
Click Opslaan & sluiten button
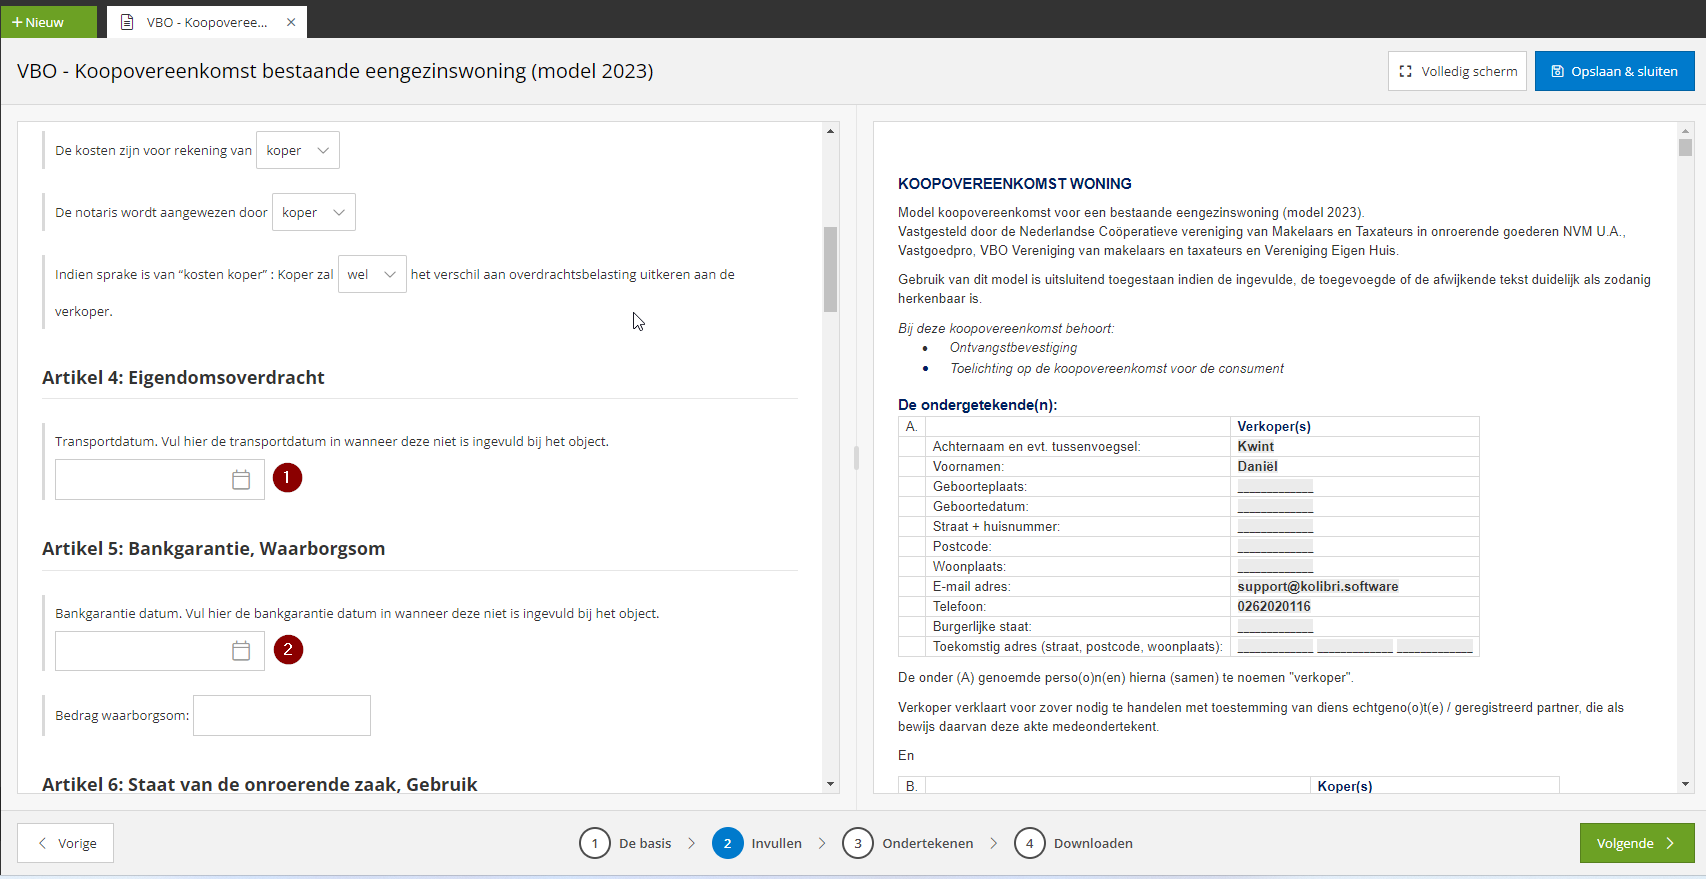(x=1614, y=71)
